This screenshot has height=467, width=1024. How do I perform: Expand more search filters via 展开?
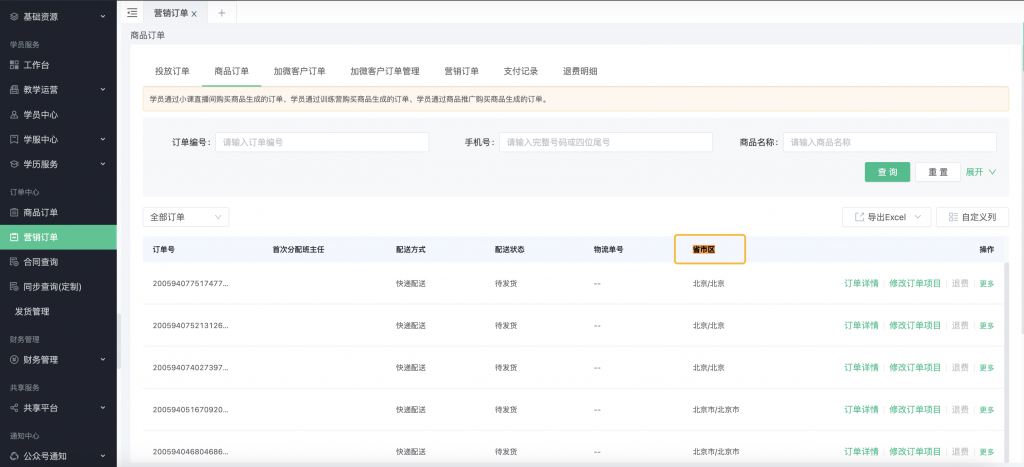tap(981, 172)
